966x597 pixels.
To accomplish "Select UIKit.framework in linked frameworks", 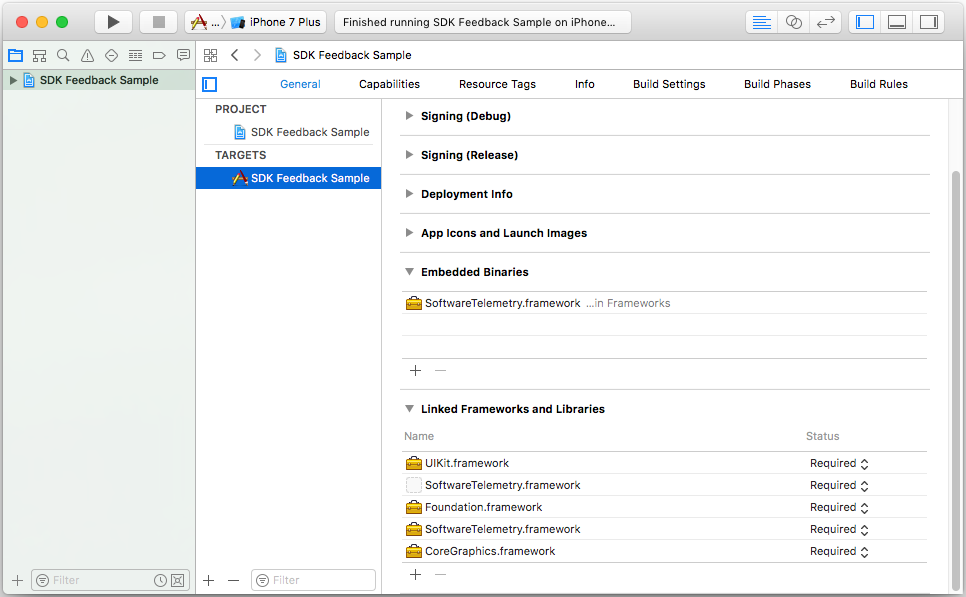I will pos(664,463).
